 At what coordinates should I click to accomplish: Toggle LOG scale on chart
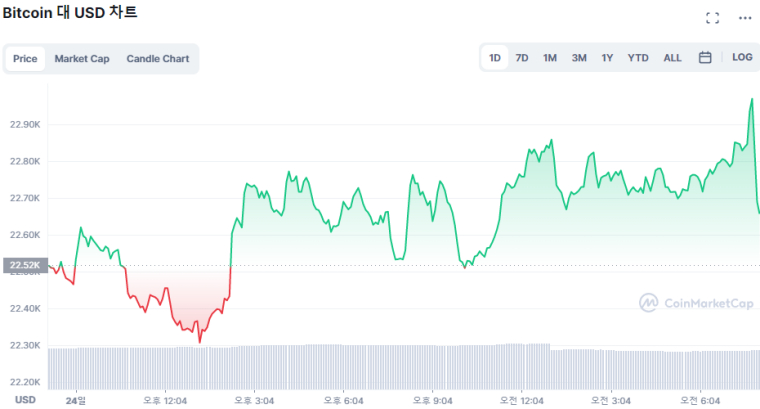(742, 58)
